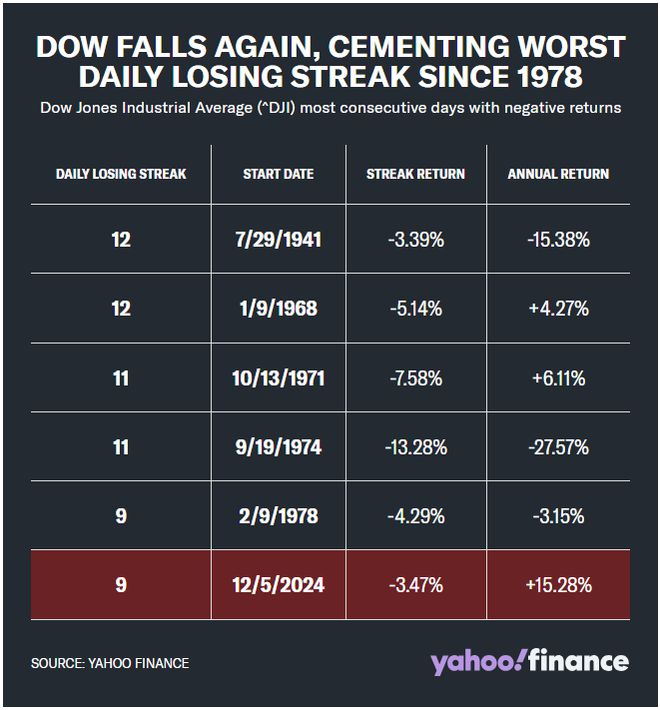Select the main headline about Dow falling
This screenshot has height=710, width=660.
click(x=330, y=61)
